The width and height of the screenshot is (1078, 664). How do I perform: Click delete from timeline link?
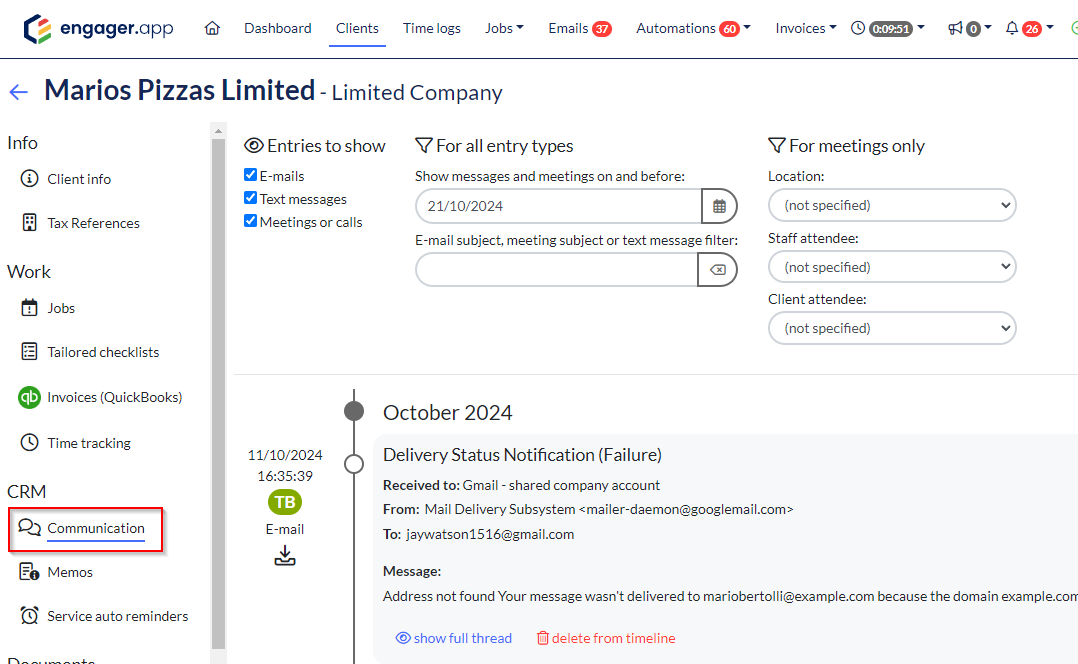(x=606, y=638)
